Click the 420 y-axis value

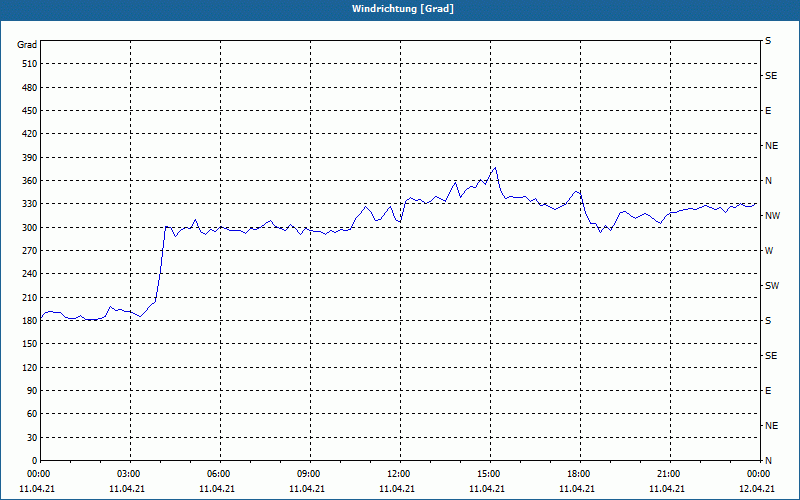pos(30,134)
